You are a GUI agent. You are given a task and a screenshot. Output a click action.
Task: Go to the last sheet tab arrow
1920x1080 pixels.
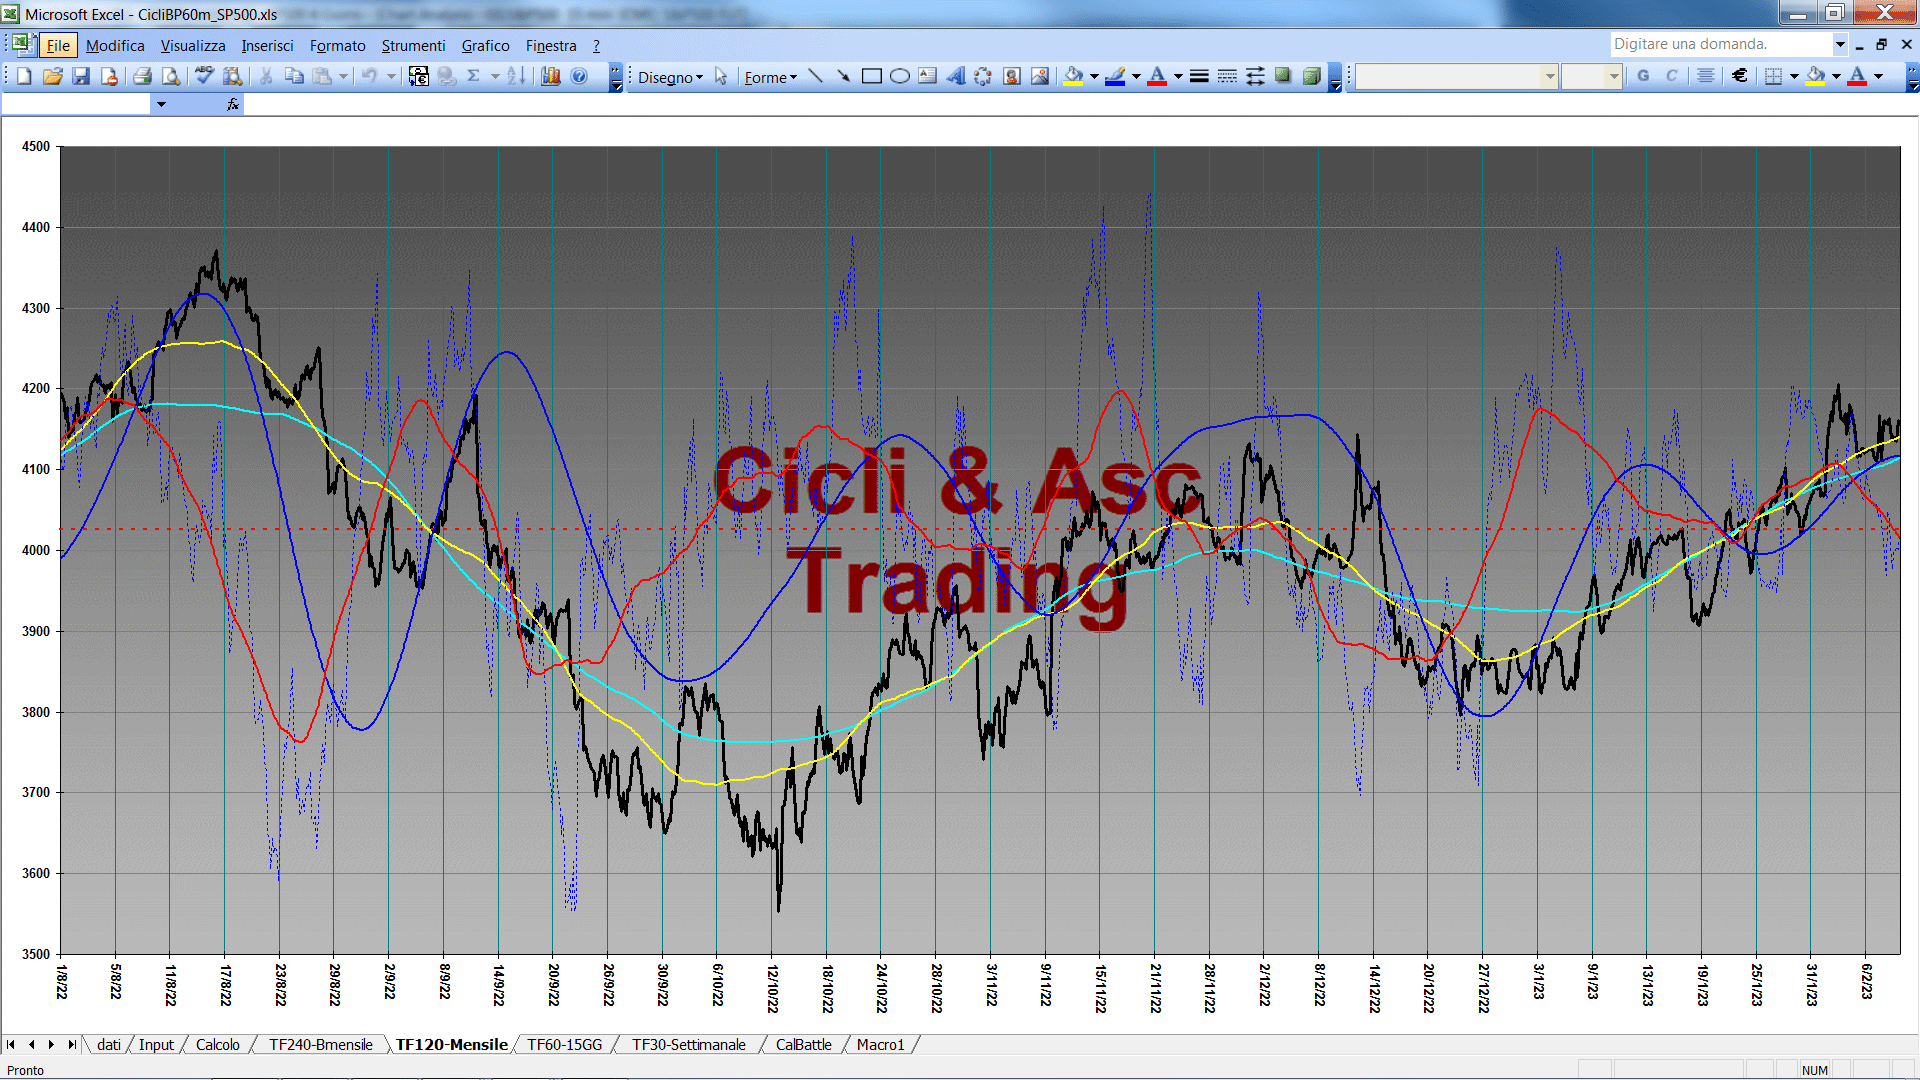click(71, 1045)
